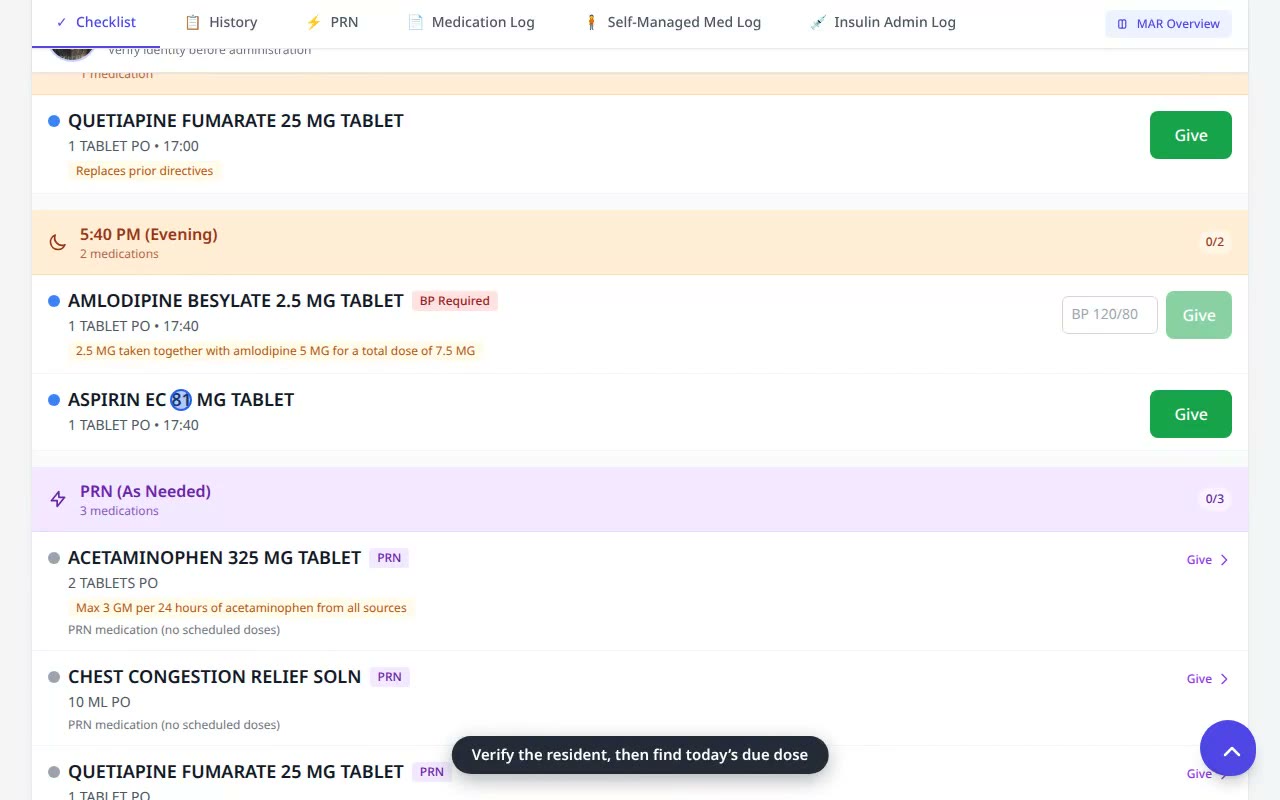This screenshot has width=1280, height=800.
Task: Click the scroll-to-top arrow button
Action: tap(1228, 748)
